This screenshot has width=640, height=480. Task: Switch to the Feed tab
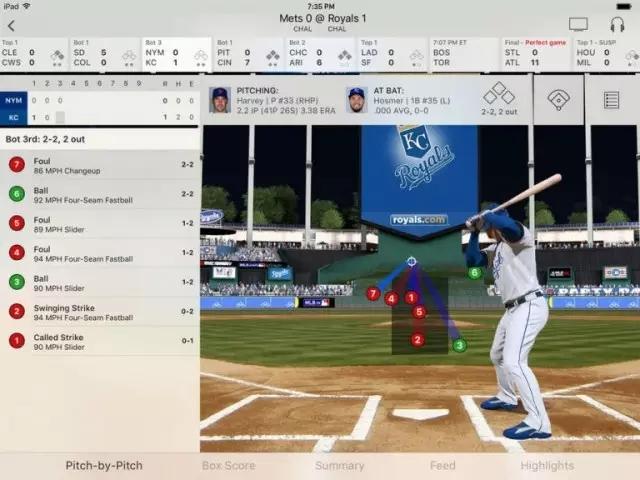click(443, 466)
